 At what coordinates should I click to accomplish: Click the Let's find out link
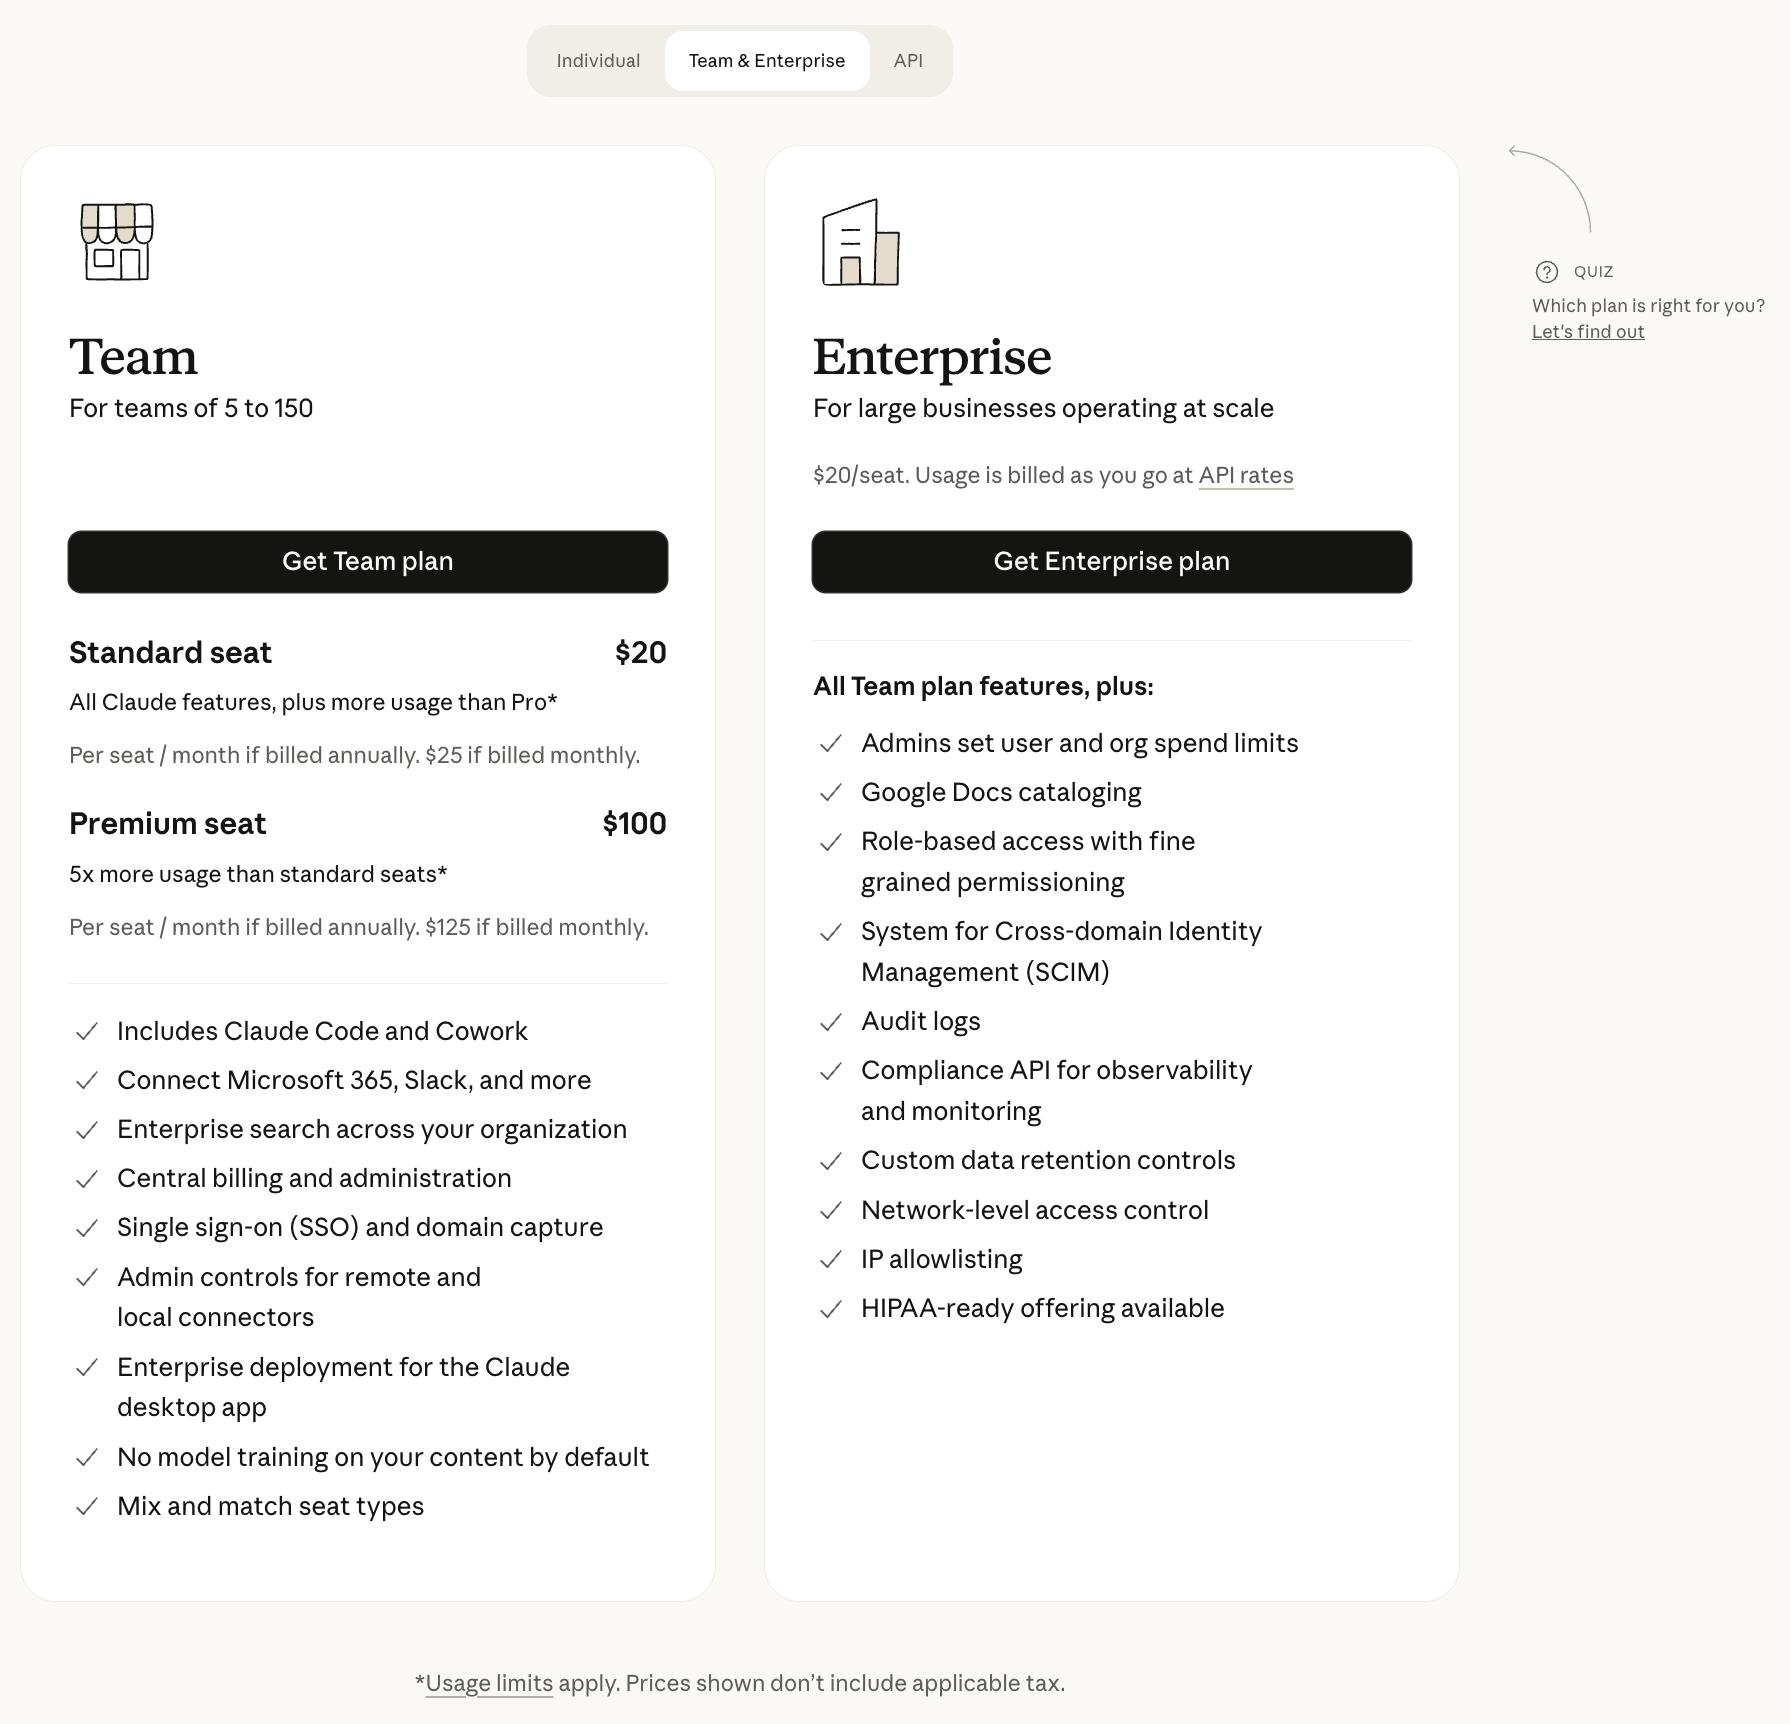click(1587, 331)
